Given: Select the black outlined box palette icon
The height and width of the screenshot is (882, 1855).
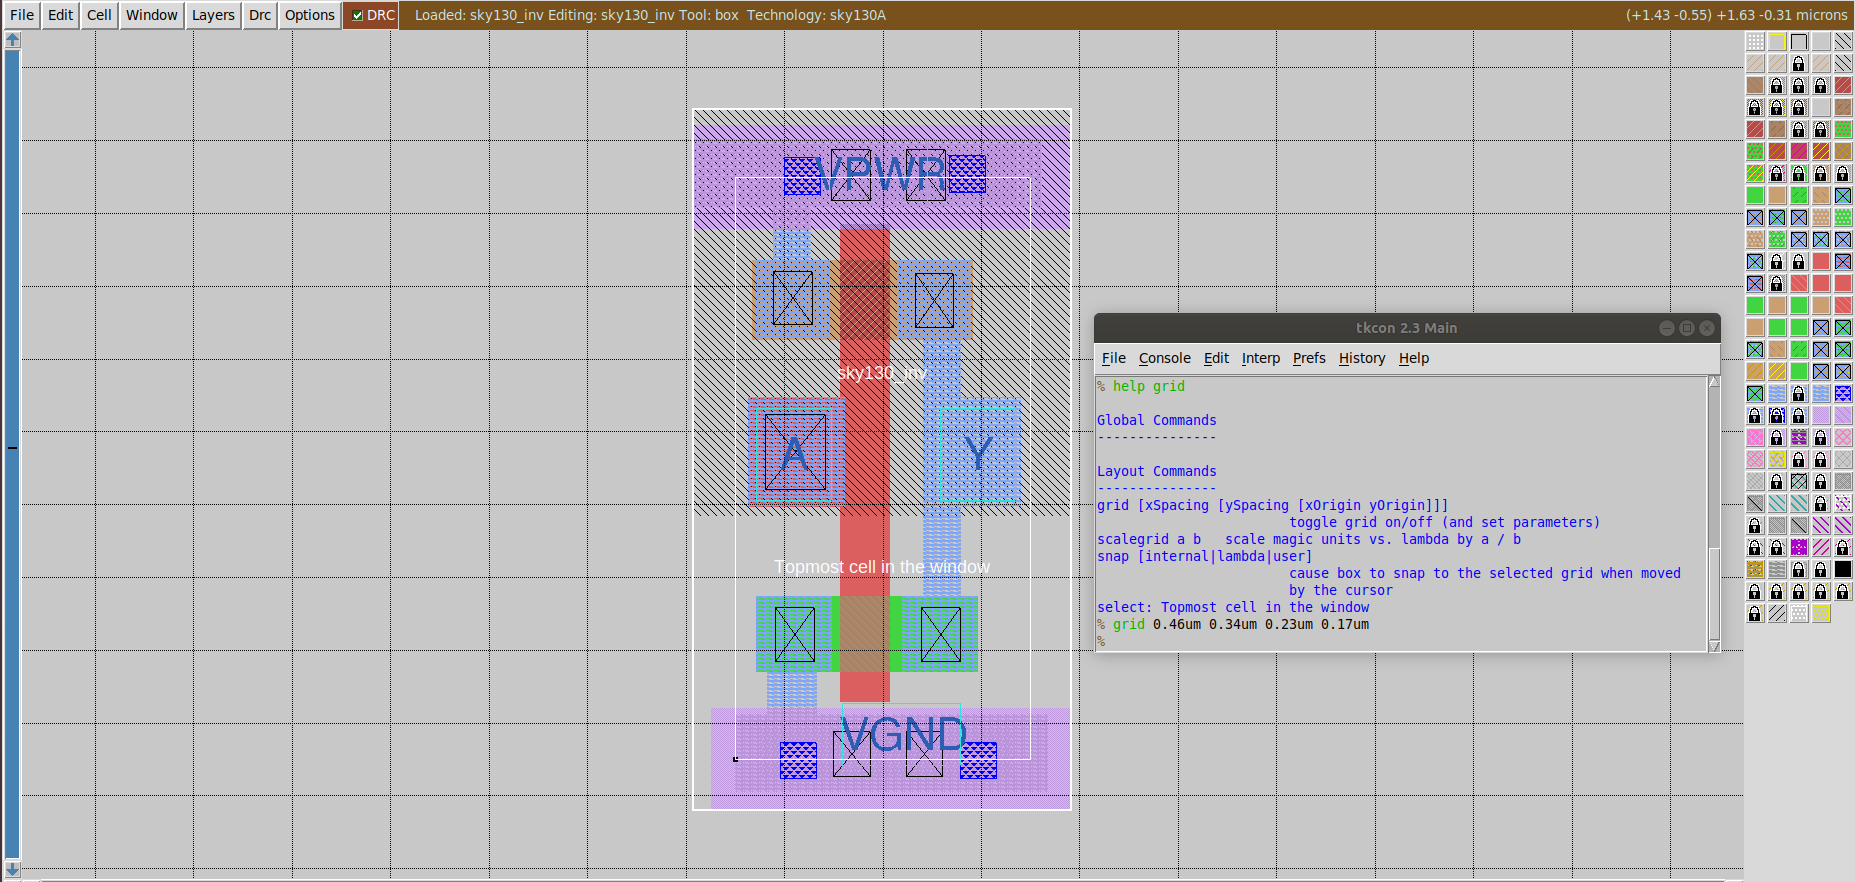Looking at the screenshot, I should (x=1799, y=41).
